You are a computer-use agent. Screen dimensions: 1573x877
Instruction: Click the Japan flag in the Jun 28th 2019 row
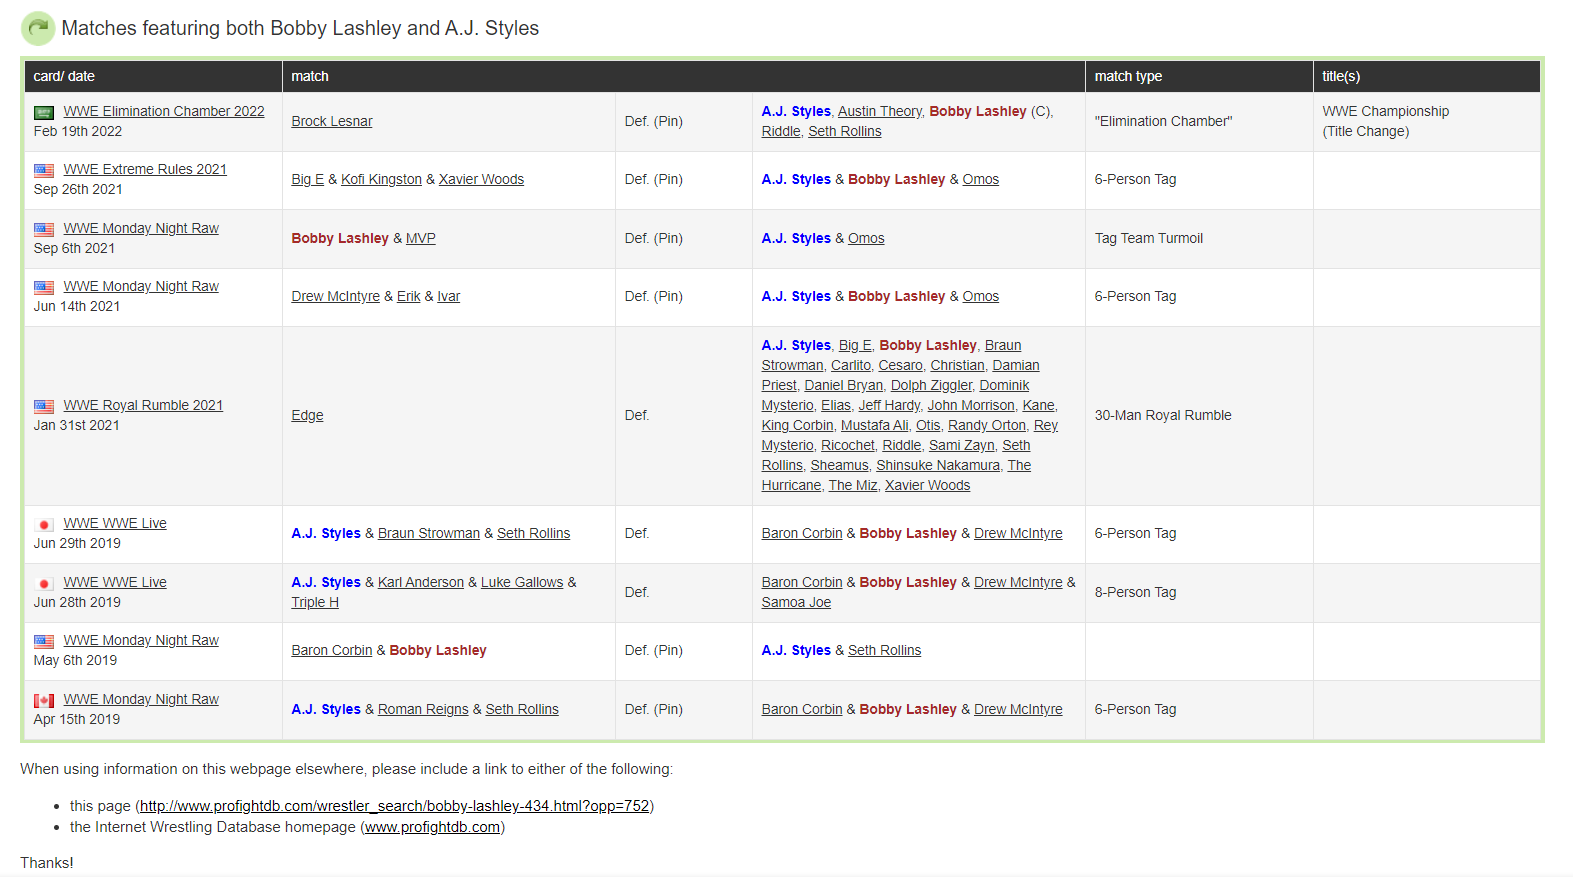[44, 583]
